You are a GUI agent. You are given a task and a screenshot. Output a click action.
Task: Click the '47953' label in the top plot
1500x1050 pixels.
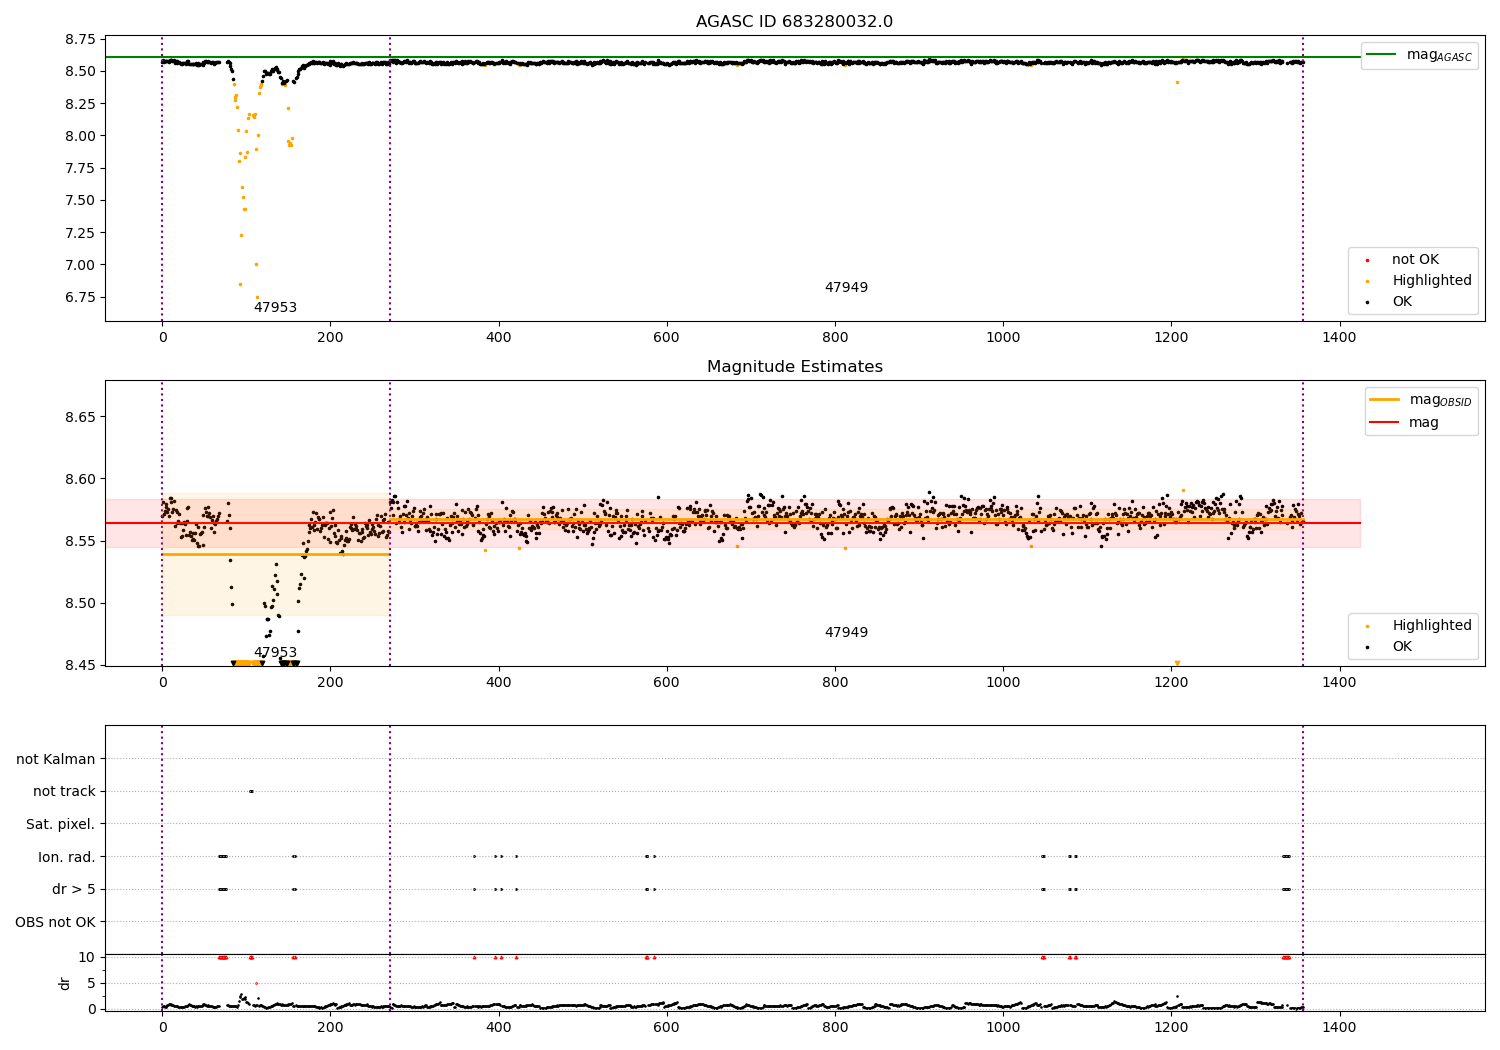click(x=275, y=308)
